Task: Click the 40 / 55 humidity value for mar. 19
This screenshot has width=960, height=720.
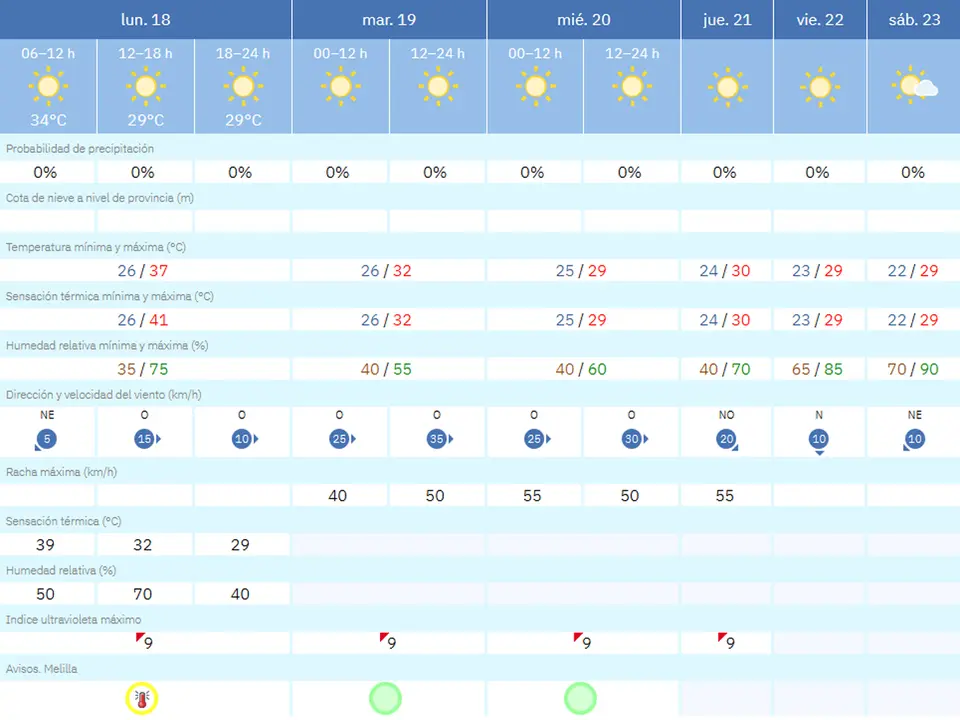Action: (x=386, y=369)
